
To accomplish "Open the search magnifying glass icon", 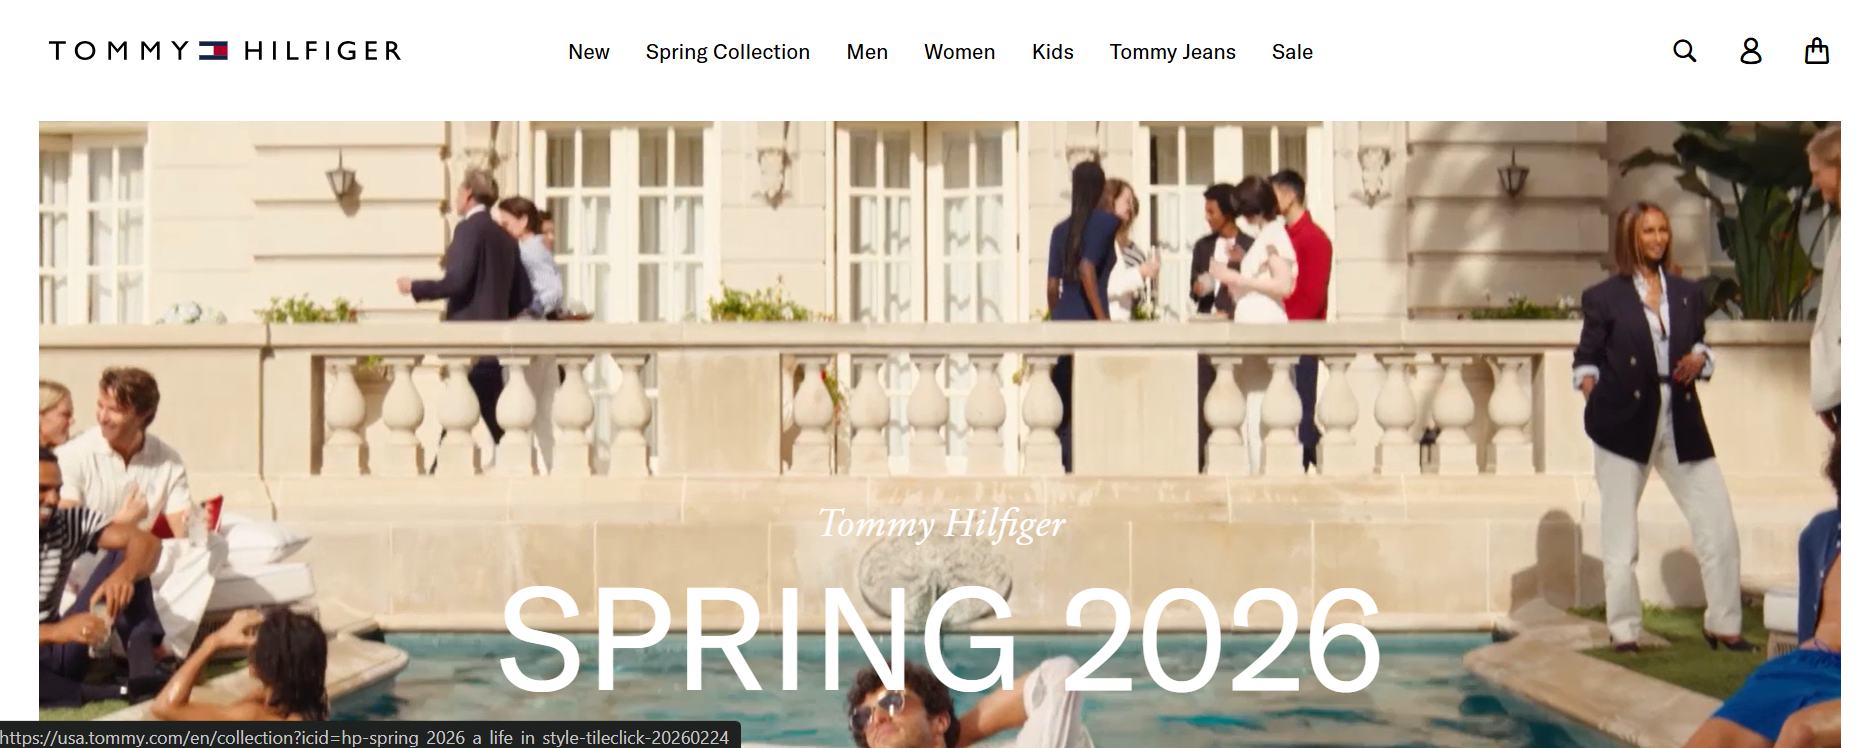I will point(1685,51).
